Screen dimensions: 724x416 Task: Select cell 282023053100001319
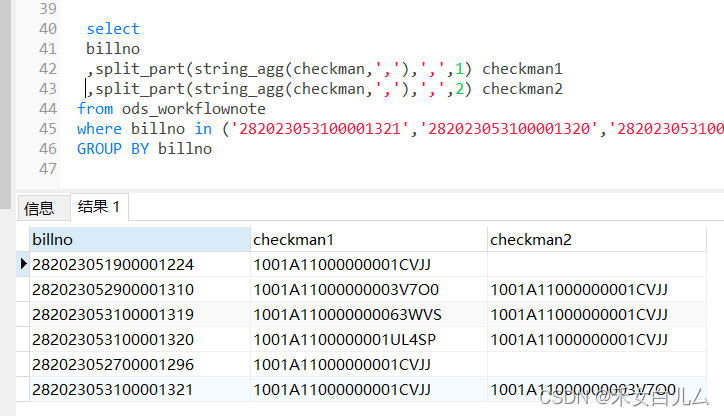140,314
